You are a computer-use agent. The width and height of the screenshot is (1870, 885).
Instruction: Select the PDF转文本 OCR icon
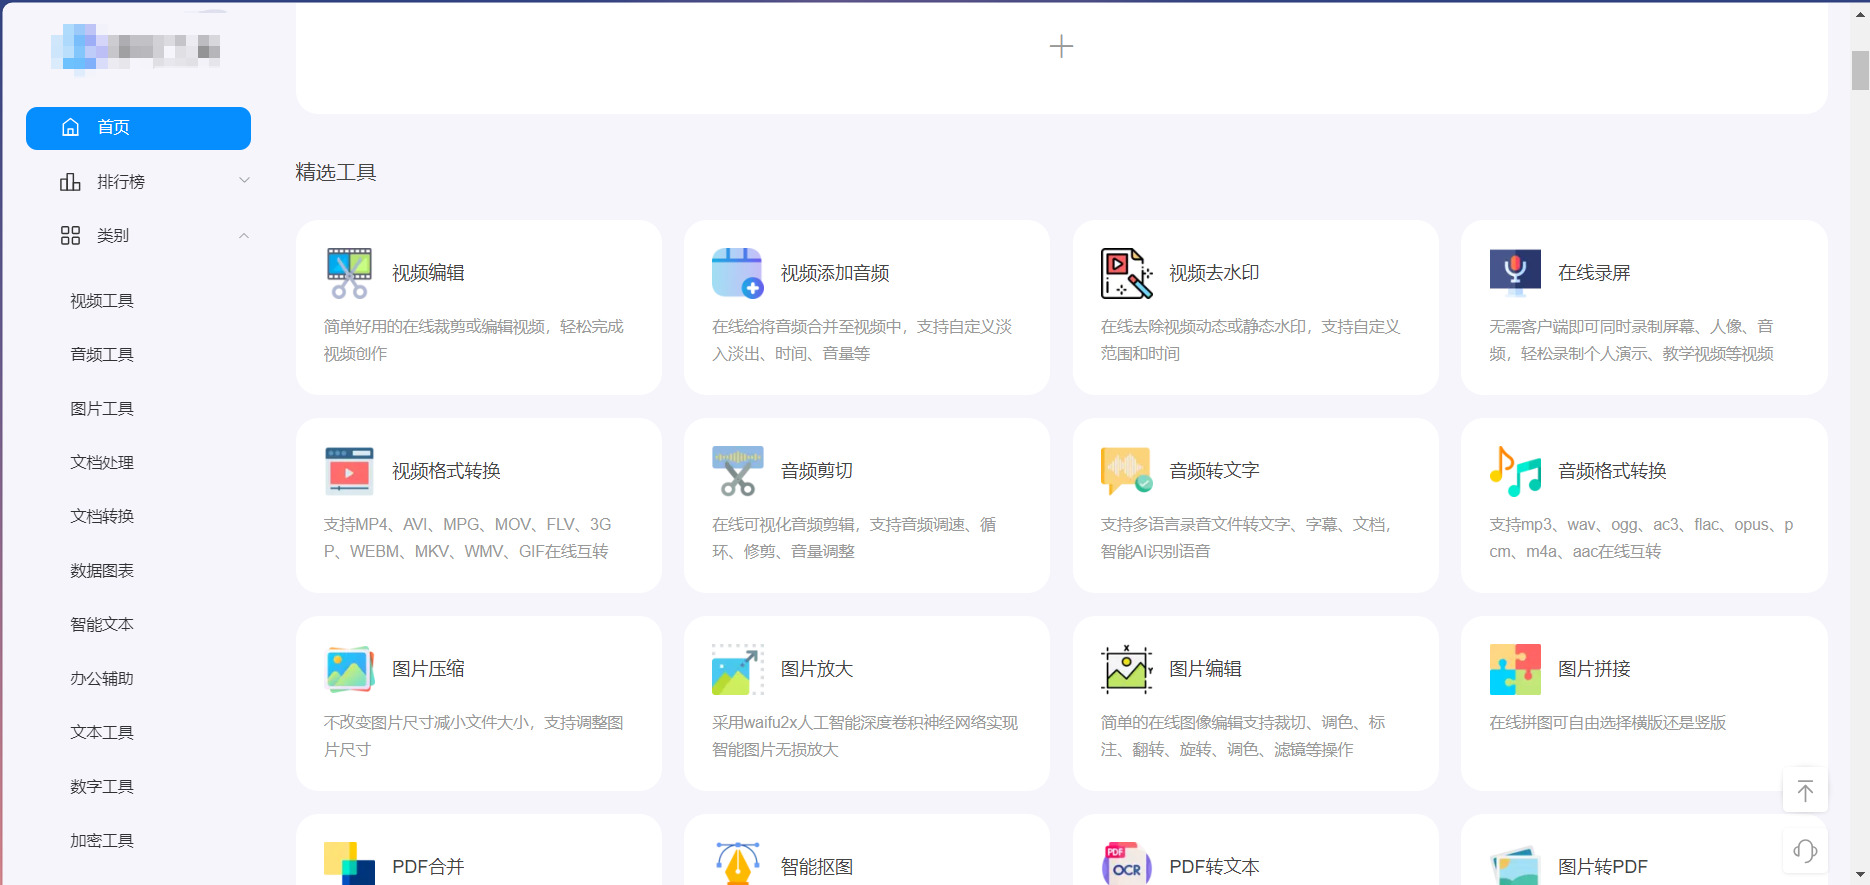[x=1126, y=864]
